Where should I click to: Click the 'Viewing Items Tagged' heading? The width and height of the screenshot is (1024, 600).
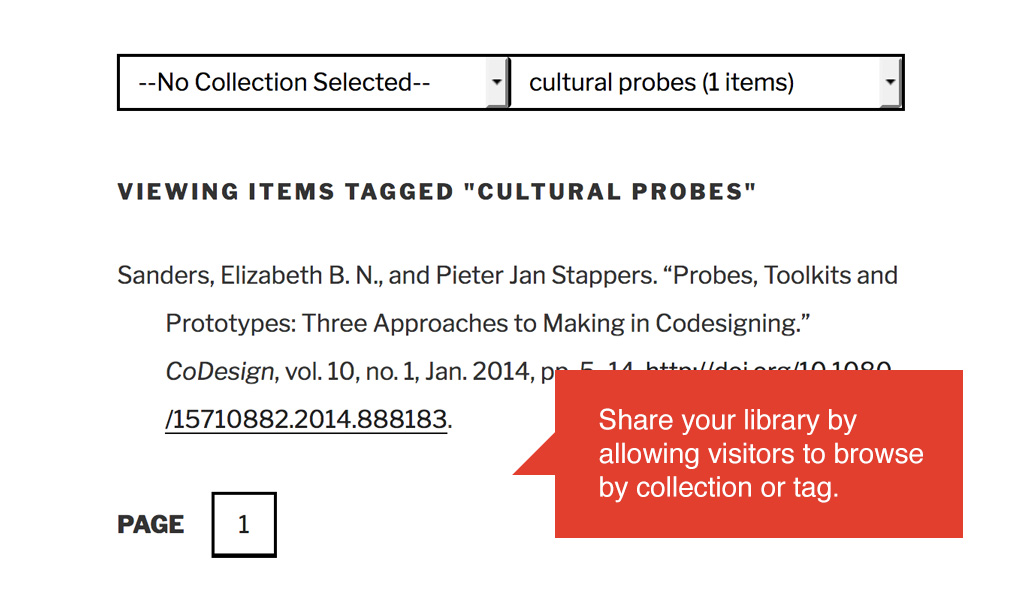(x=437, y=191)
